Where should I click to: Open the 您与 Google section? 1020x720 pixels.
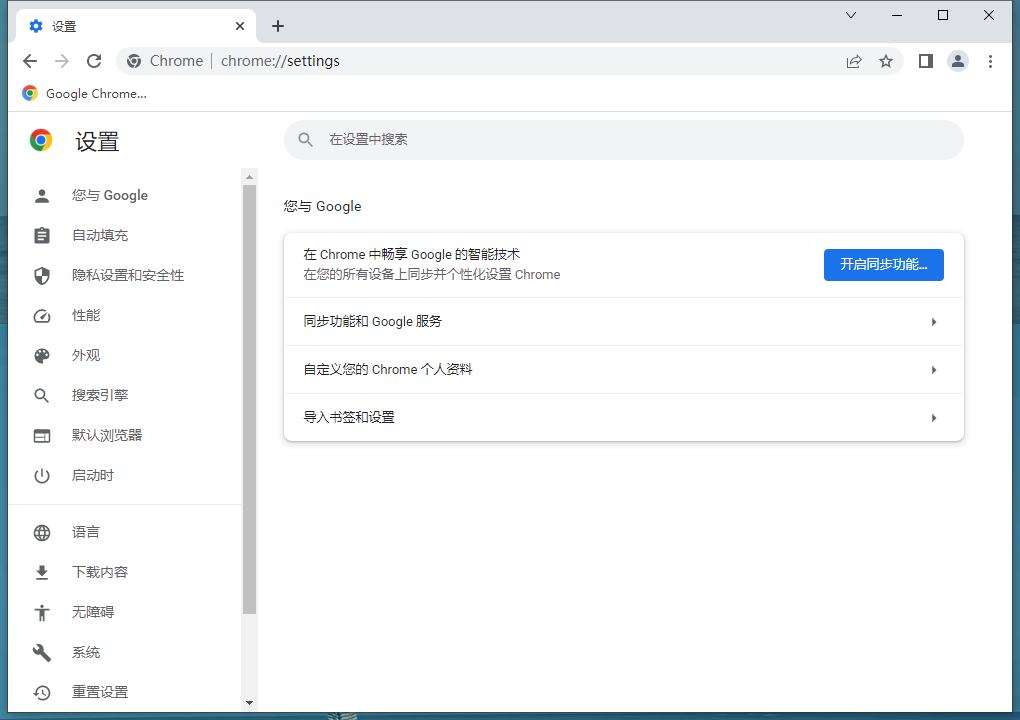[x=110, y=196]
